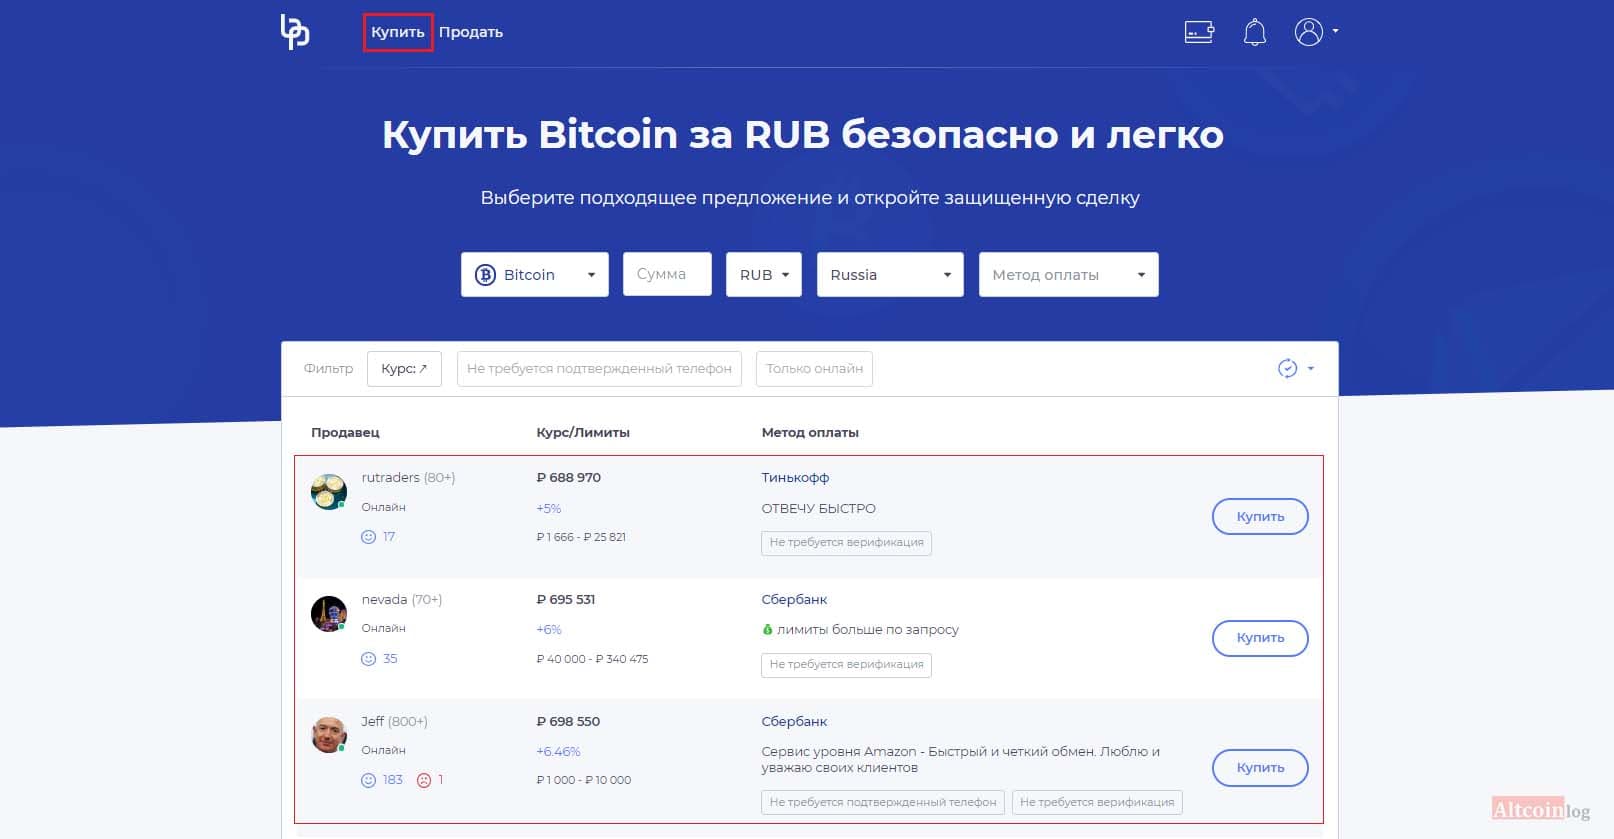The width and height of the screenshot is (1614, 839).
Task: Click Jeff seller avatar
Action: [x=329, y=735]
